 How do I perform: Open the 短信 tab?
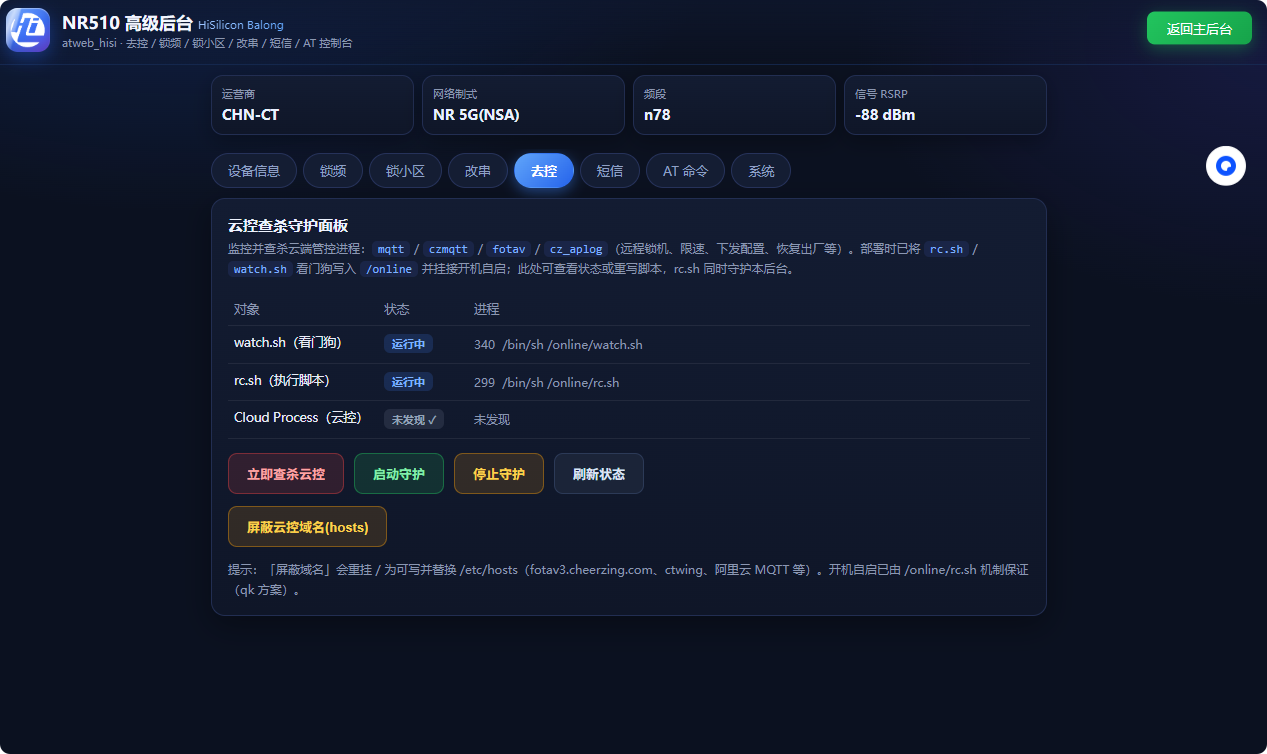[610, 171]
